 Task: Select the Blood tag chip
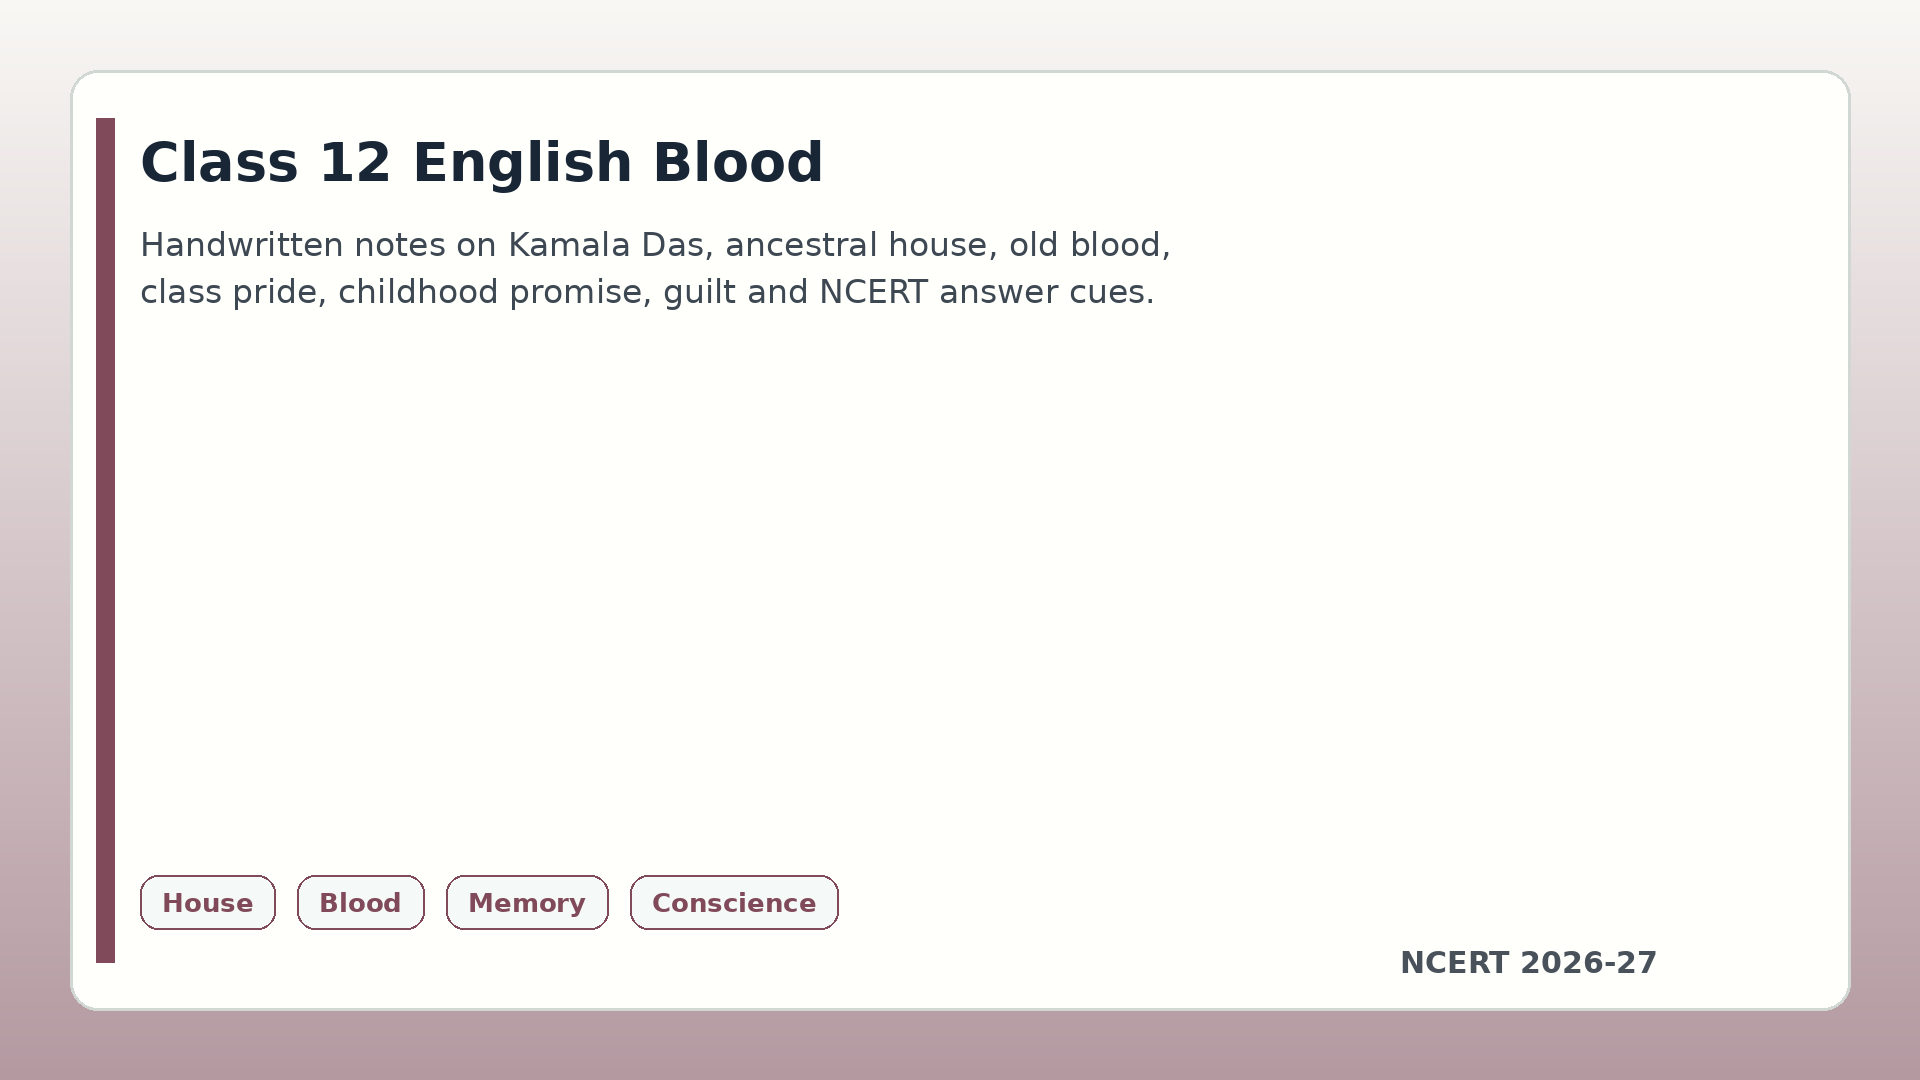click(360, 902)
